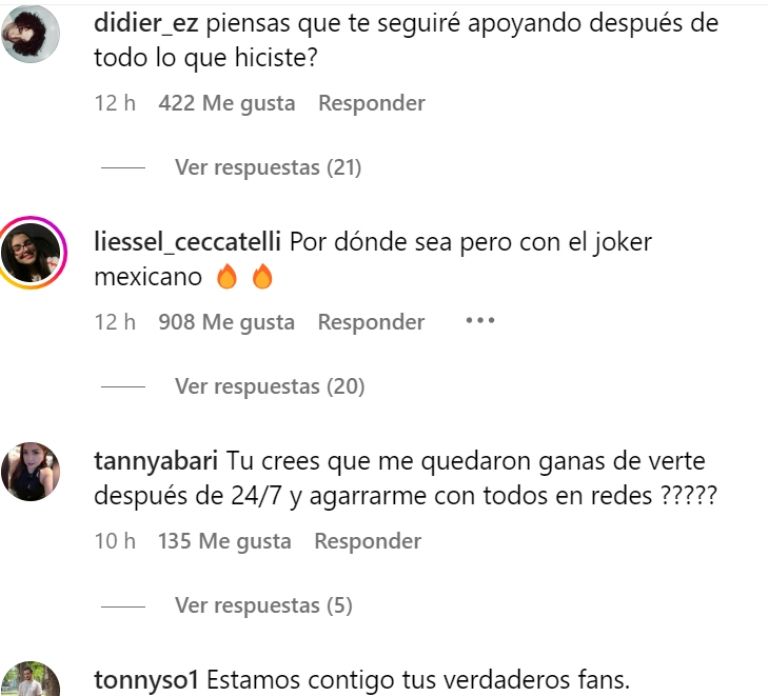Viewport: 768px width, 696px height.
Task: View the 908 likes list
Action: (x=227, y=322)
